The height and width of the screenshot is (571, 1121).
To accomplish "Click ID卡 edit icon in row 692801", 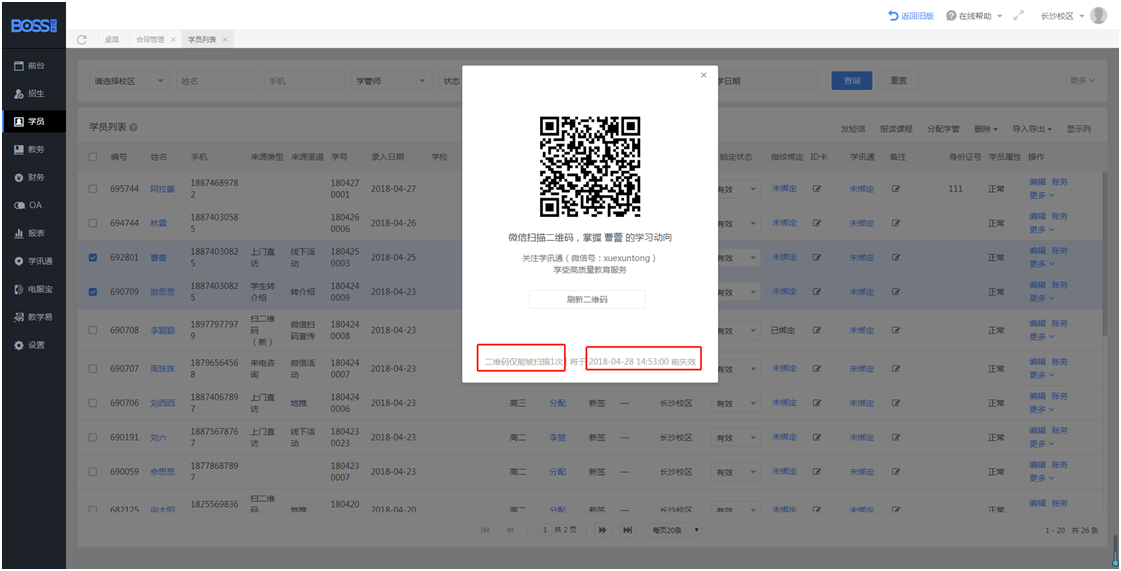I will pyautogui.click(x=816, y=257).
